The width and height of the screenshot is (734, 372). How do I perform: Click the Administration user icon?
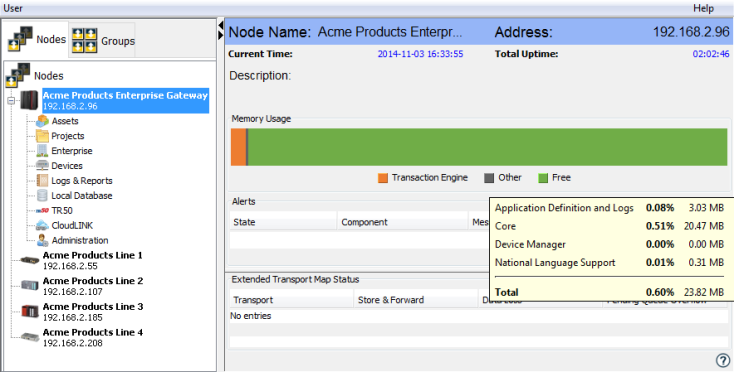(42, 241)
